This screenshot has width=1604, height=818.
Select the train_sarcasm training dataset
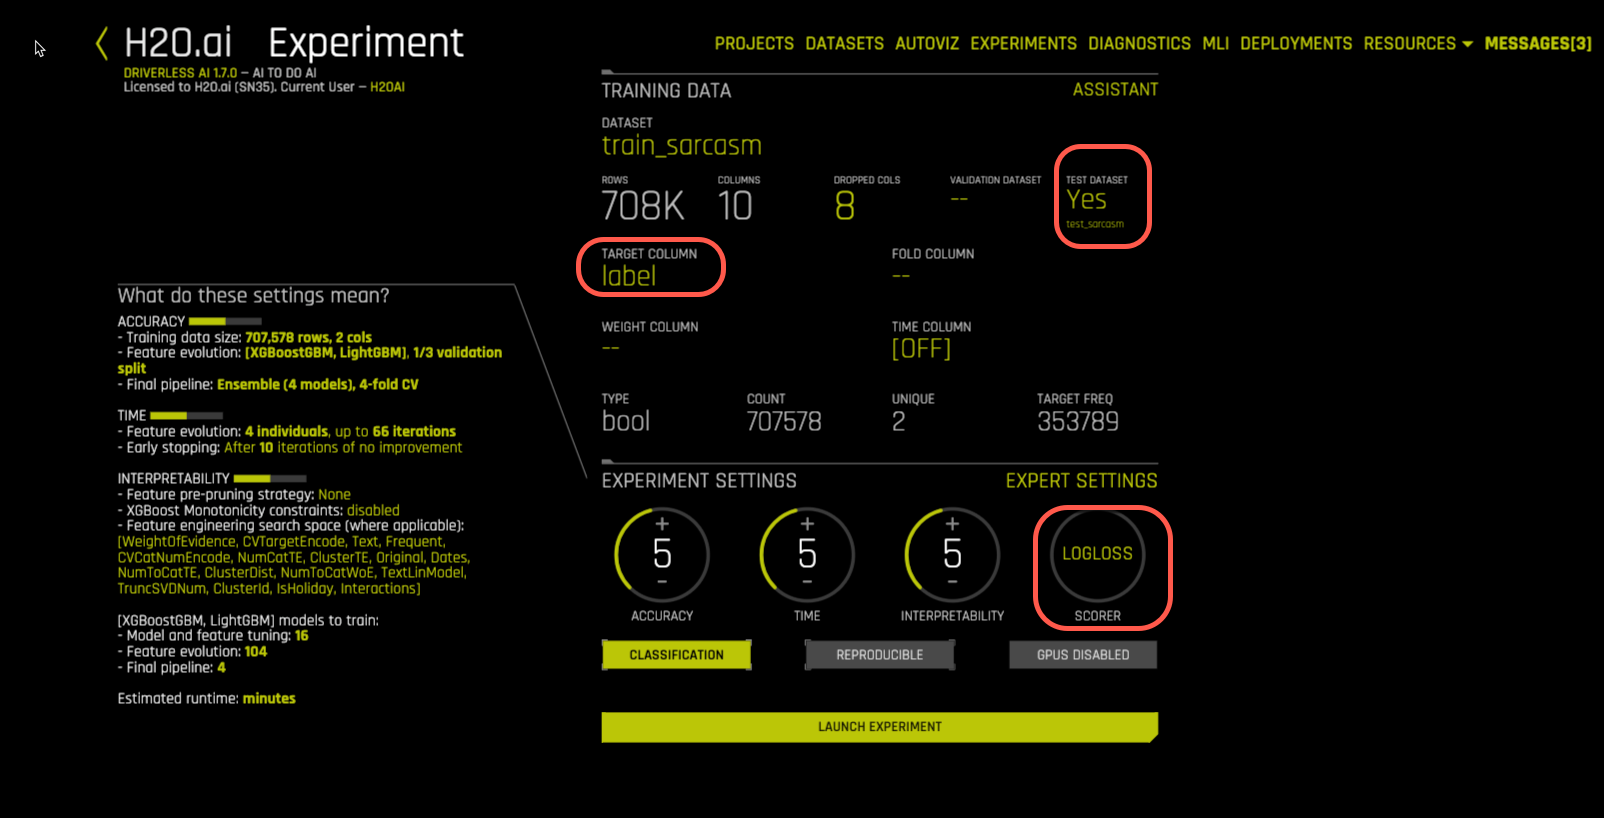(x=682, y=146)
